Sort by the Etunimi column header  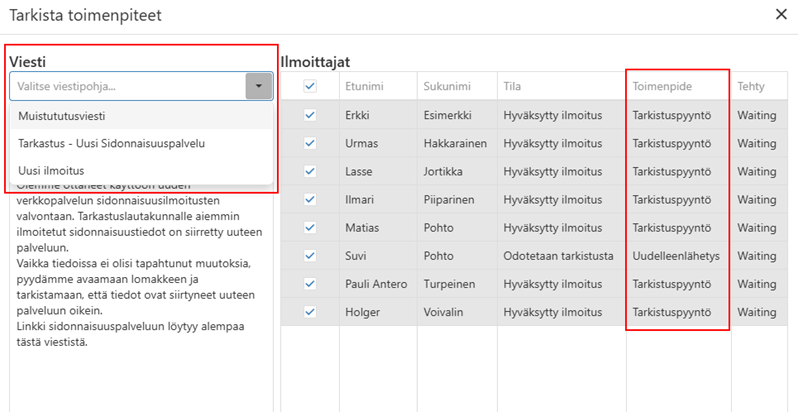pos(363,87)
